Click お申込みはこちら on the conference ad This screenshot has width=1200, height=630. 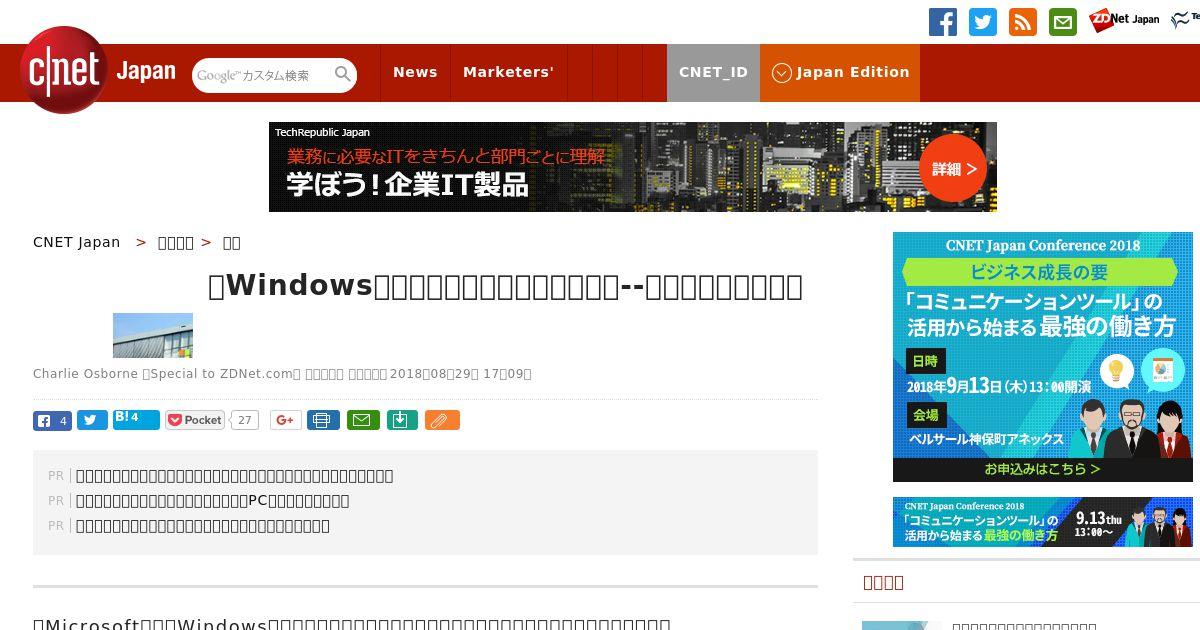(x=1043, y=468)
